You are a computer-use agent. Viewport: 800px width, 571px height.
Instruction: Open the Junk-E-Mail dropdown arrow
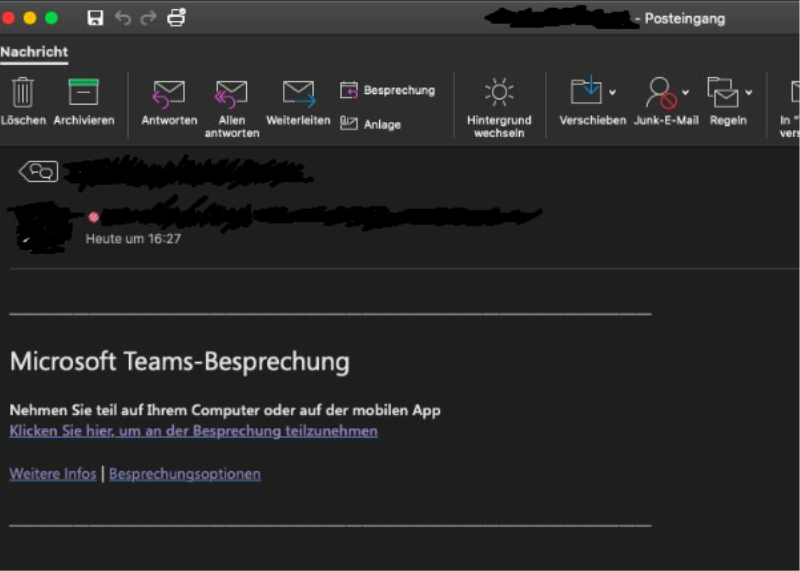(x=686, y=92)
